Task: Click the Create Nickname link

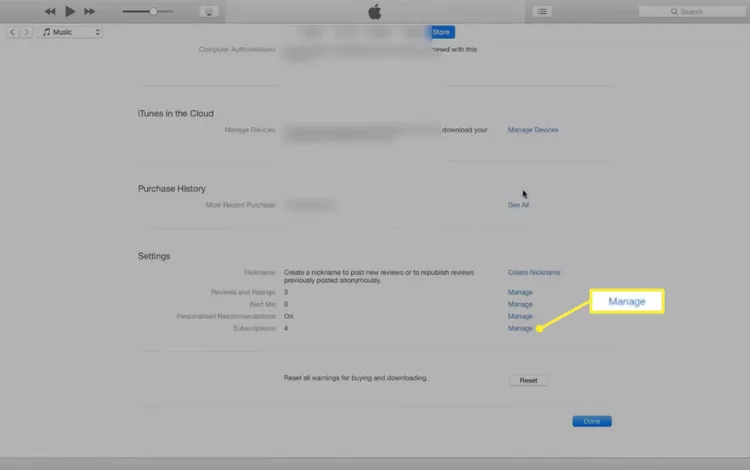Action: pos(534,272)
